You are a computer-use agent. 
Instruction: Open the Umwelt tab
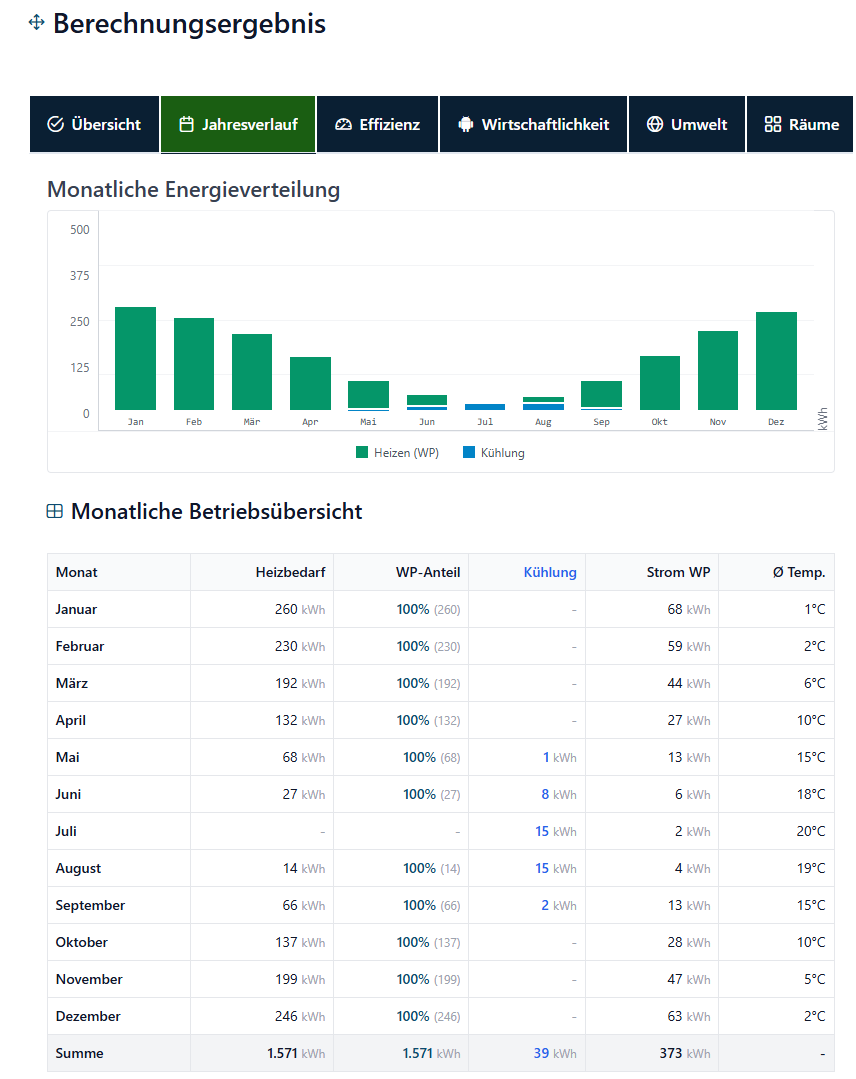coord(686,125)
